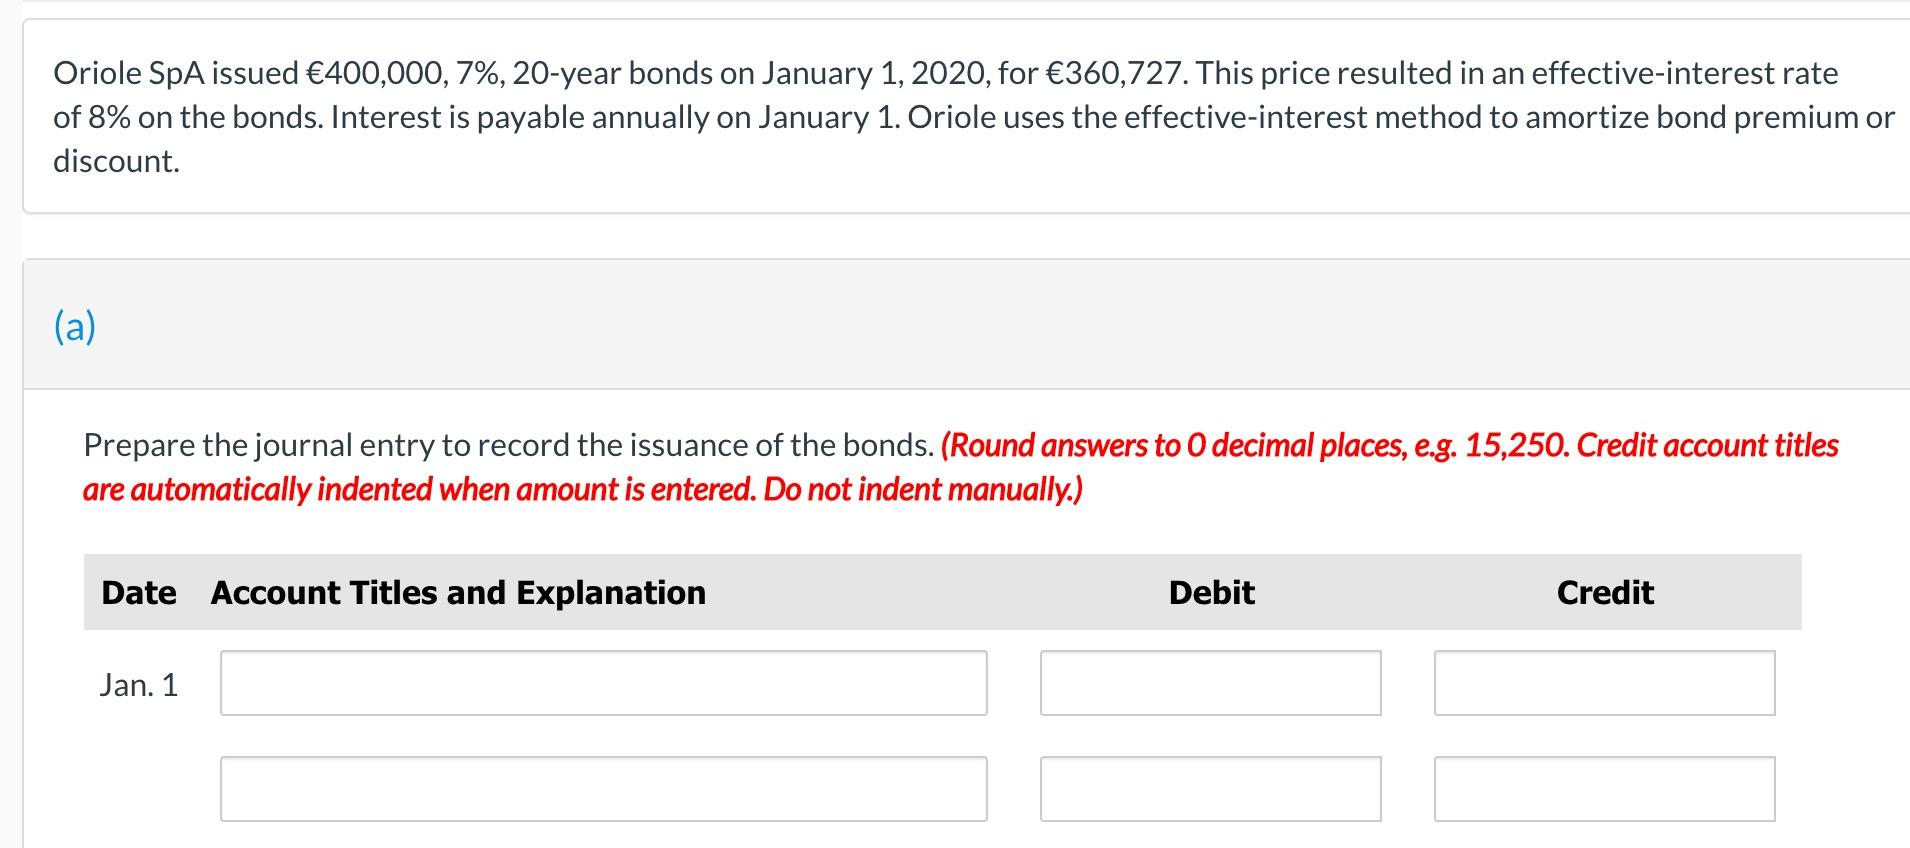Click the 'Prepare the journal entry' instruction text
This screenshot has width=1910, height=848.
(x=508, y=445)
